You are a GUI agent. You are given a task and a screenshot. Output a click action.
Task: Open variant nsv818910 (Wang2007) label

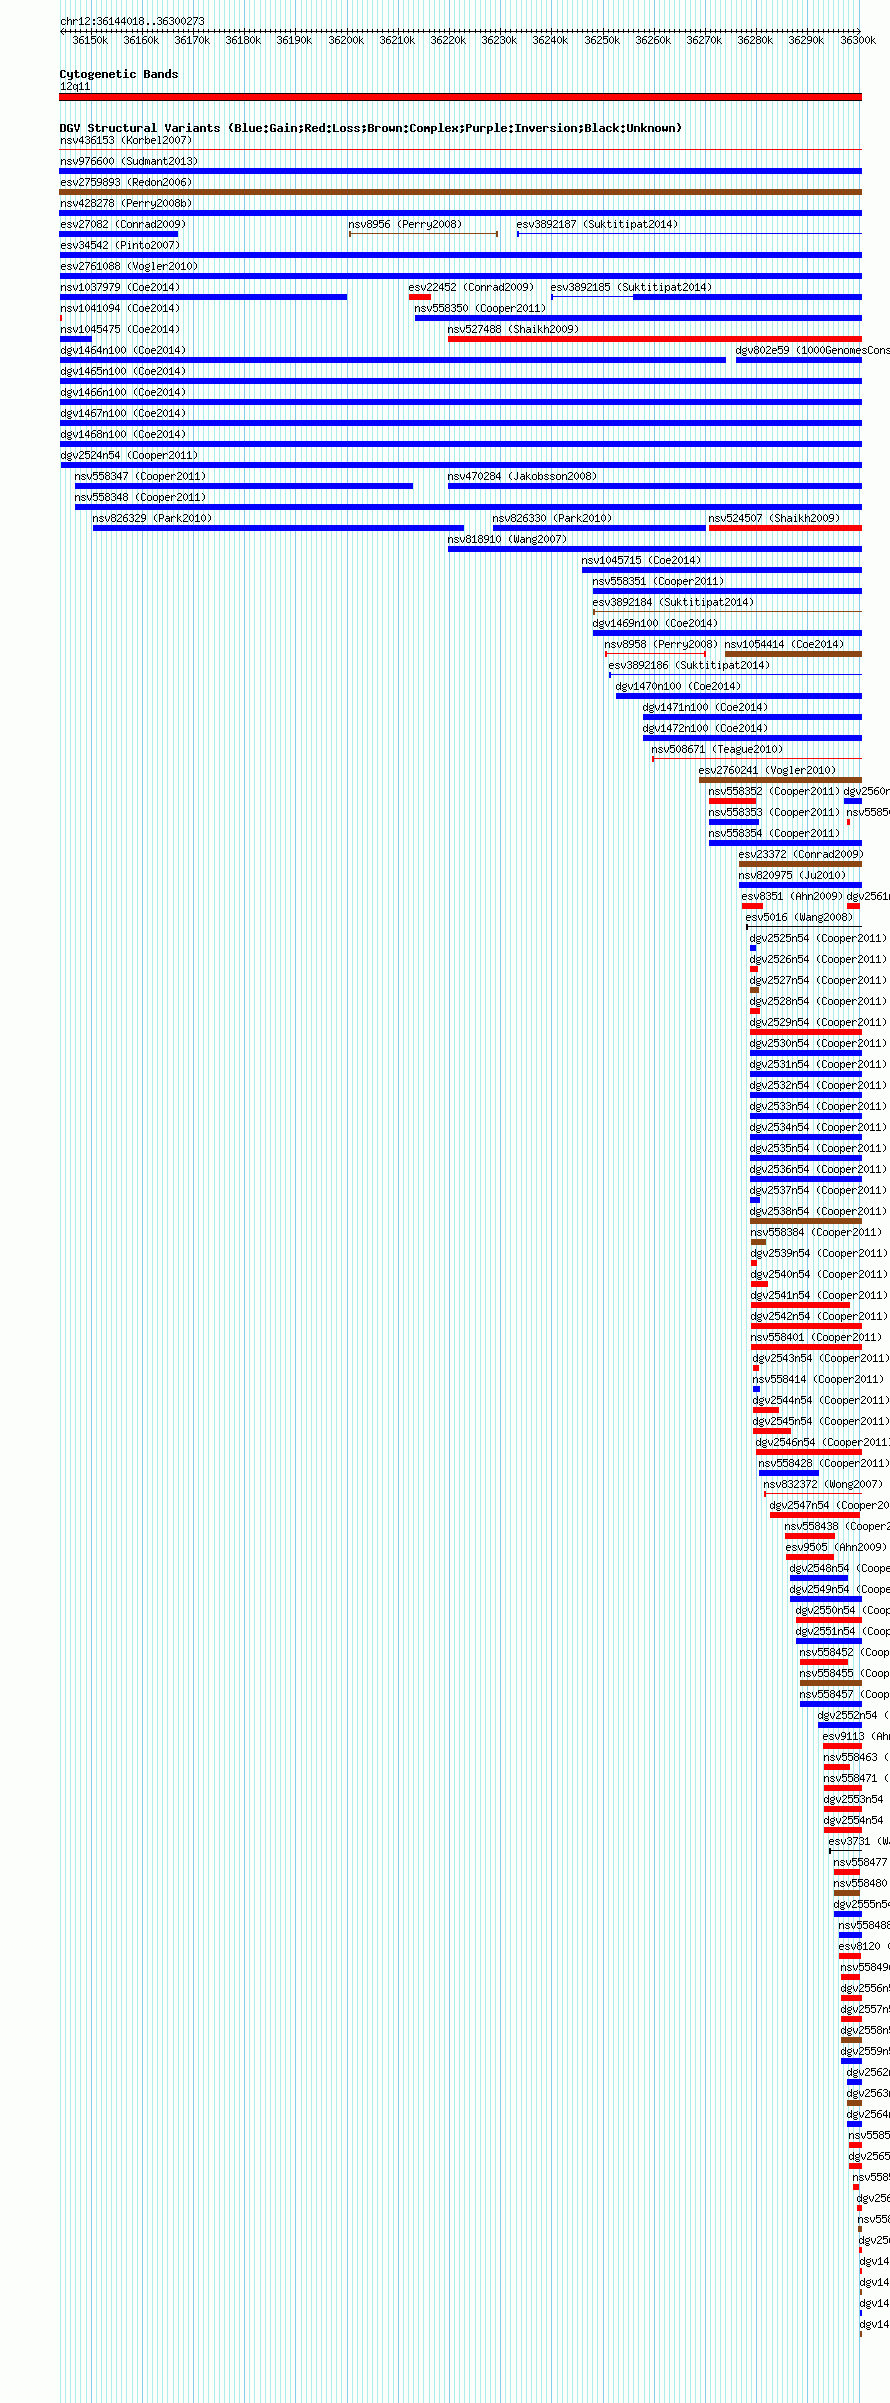pos(507,539)
